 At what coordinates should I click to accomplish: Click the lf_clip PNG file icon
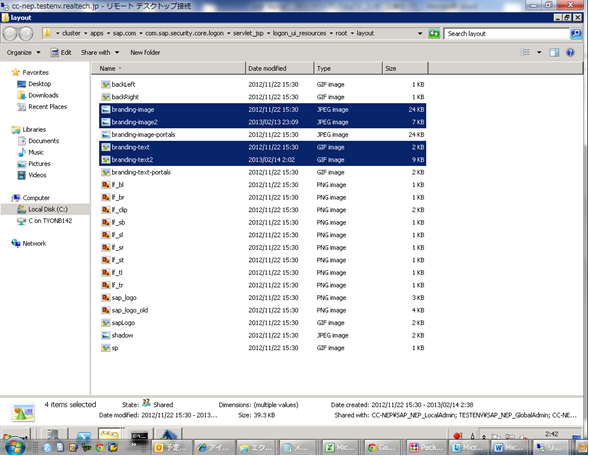coord(106,210)
